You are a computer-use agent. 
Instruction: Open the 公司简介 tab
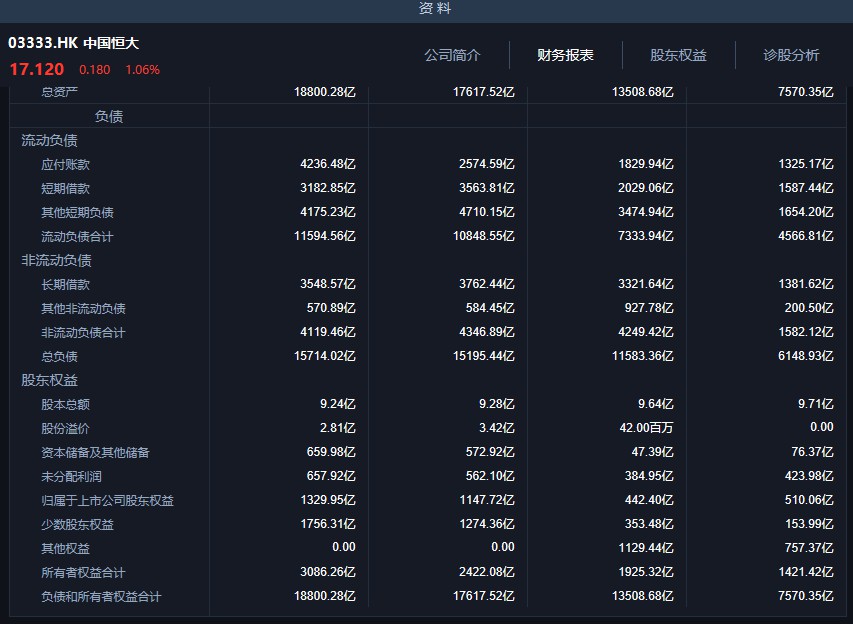coord(452,55)
